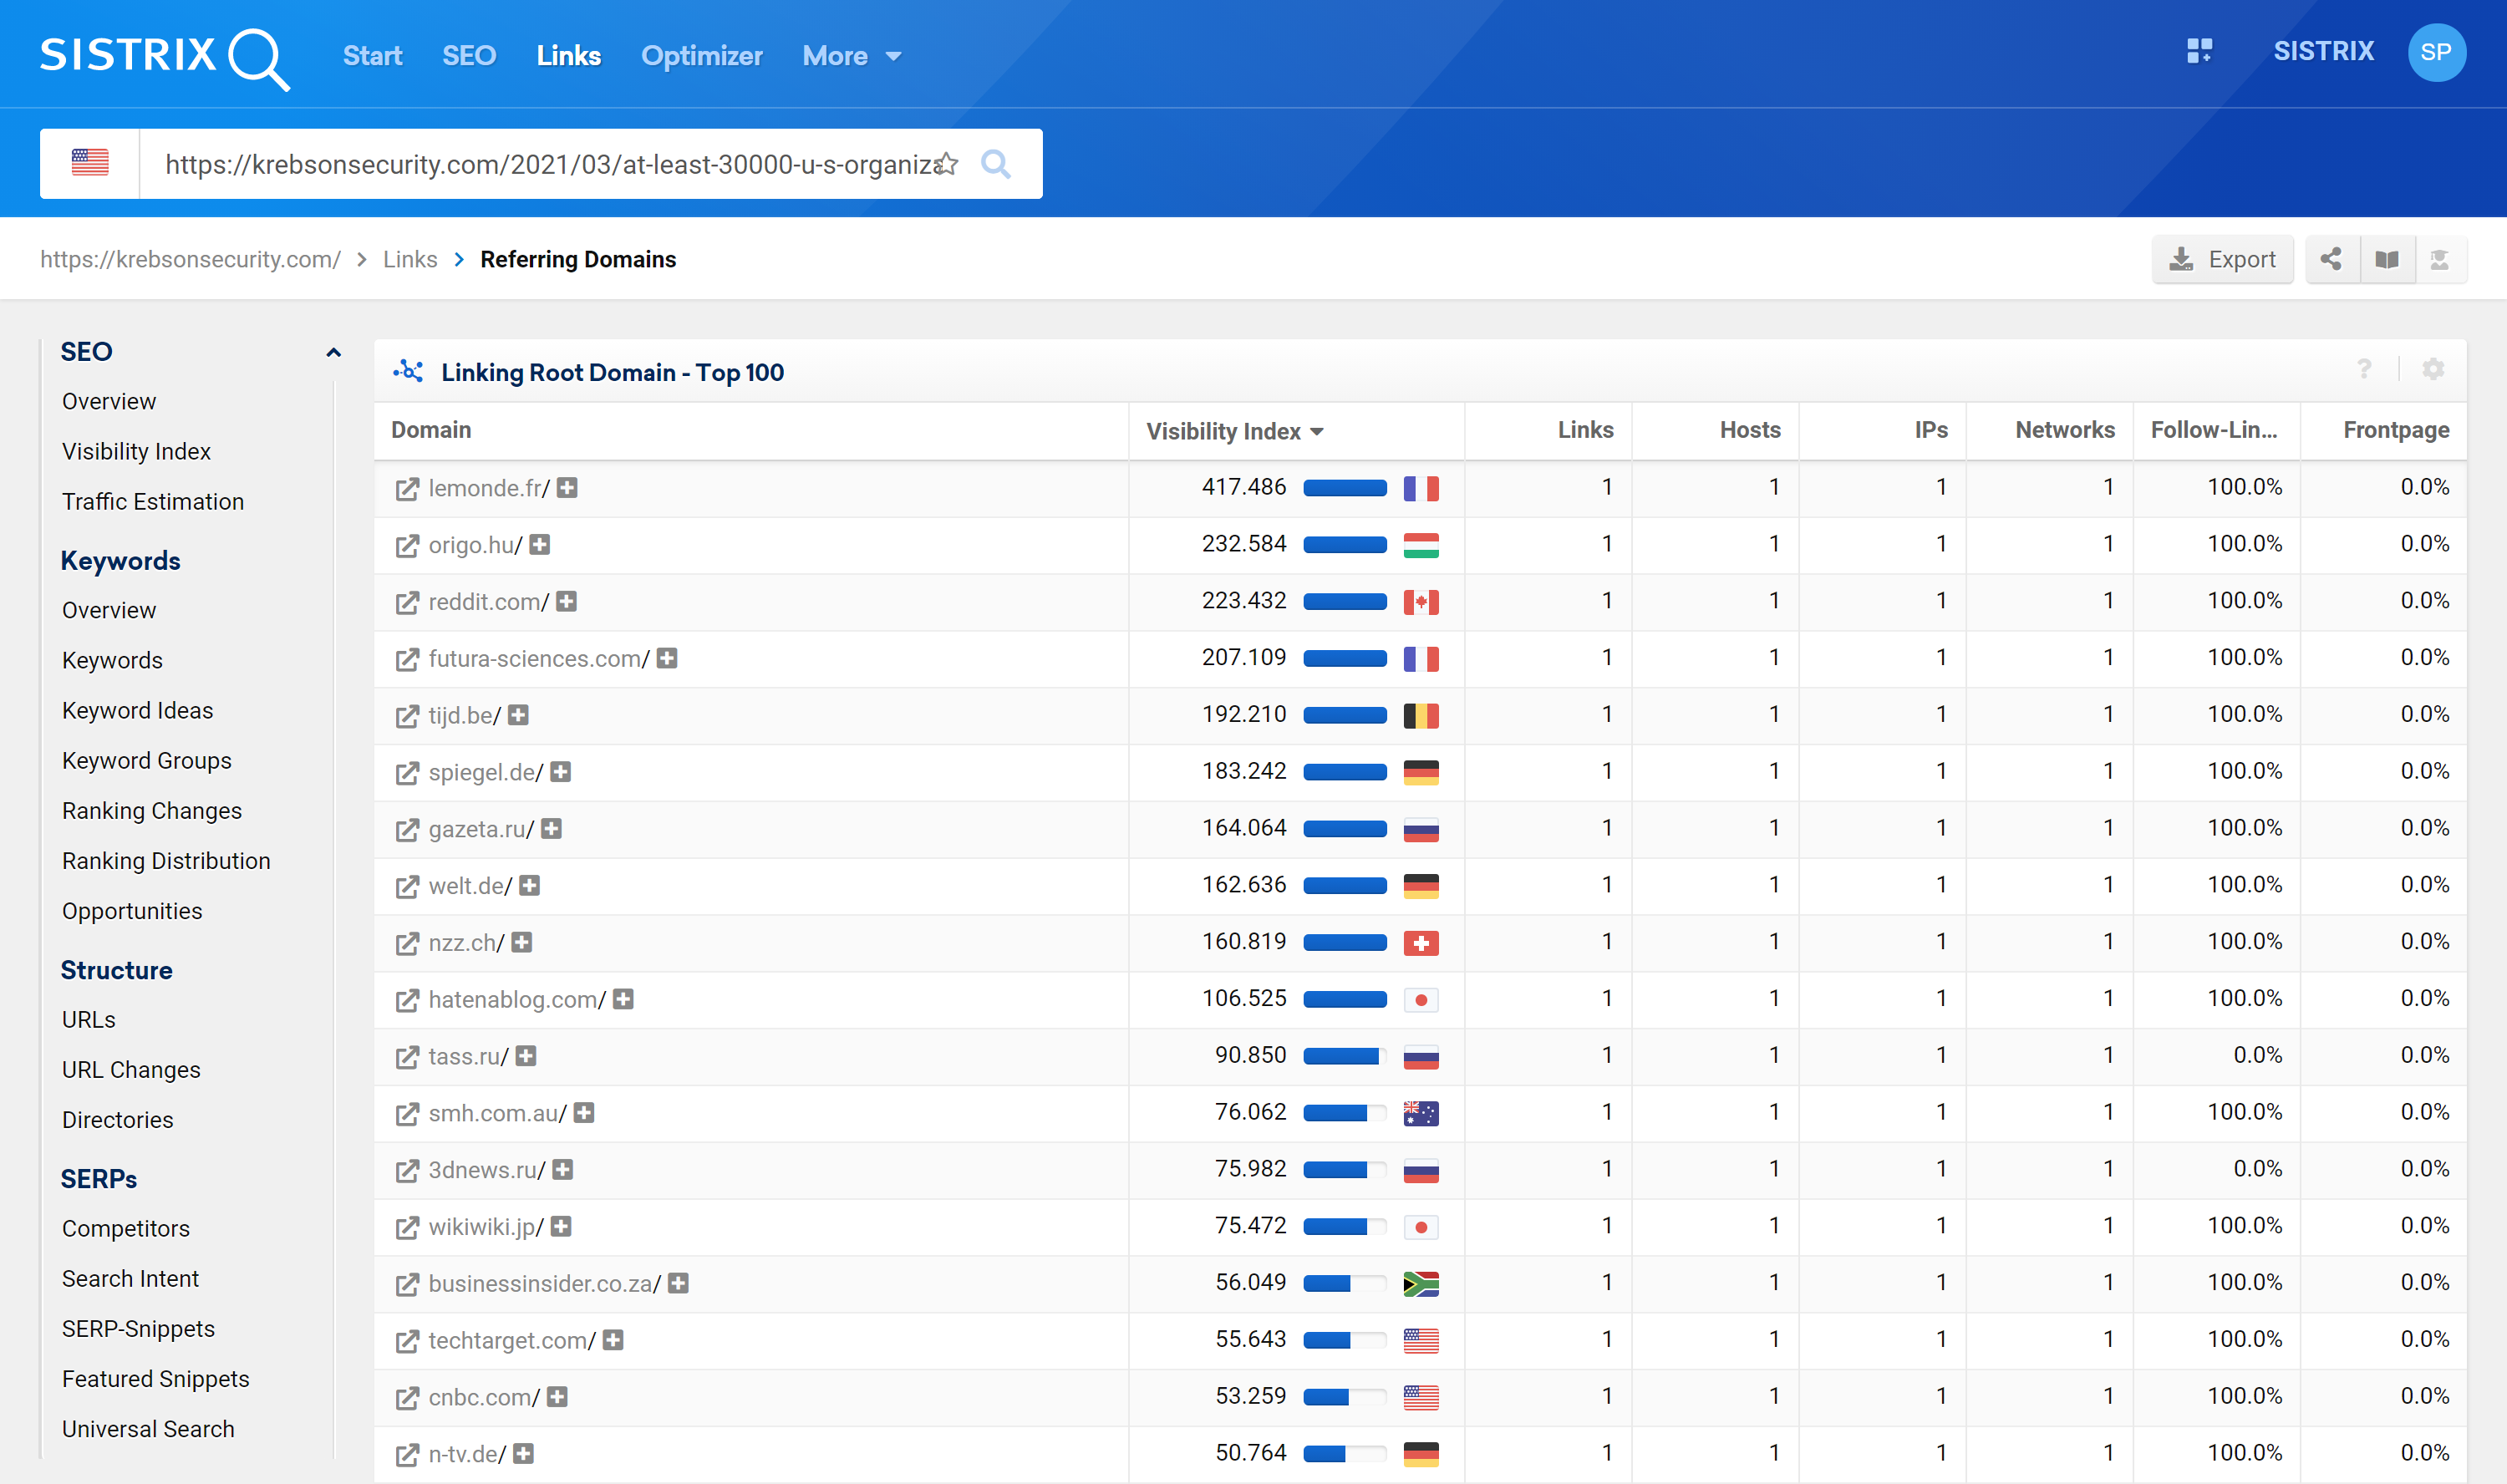The width and height of the screenshot is (2507, 1484).
Task: Click the question mark icon in top-right of table
Action: pos(2364,371)
